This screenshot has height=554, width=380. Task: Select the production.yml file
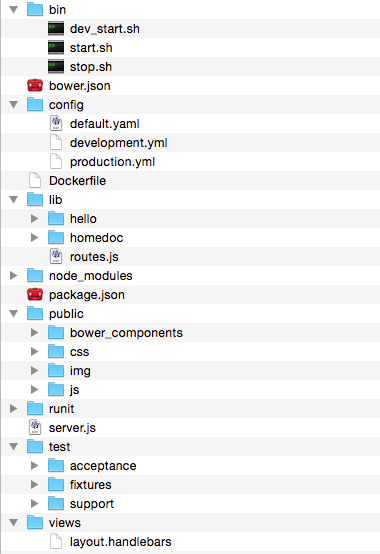point(191,162)
